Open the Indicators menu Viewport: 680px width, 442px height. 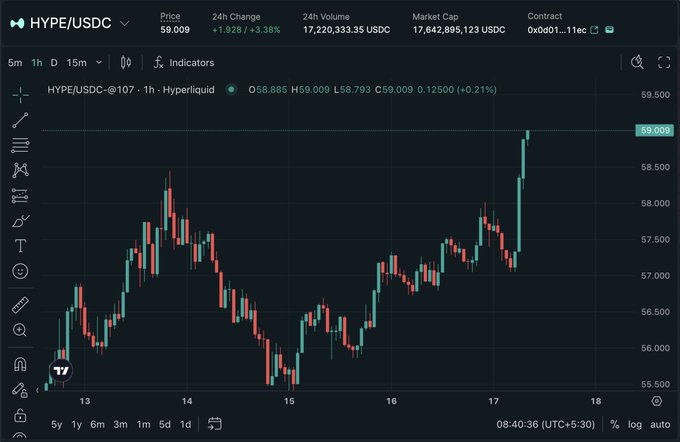coord(184,62)
